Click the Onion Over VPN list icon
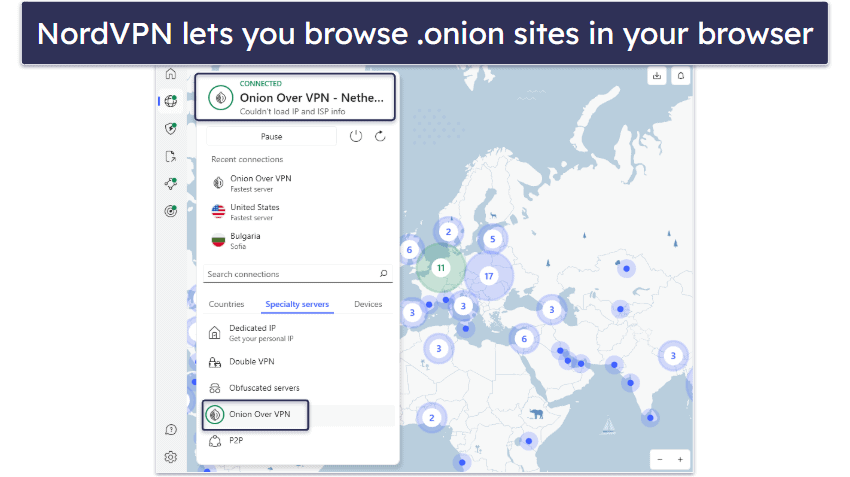The height and width of the screenshot is (477, 850). pos(215,415)
